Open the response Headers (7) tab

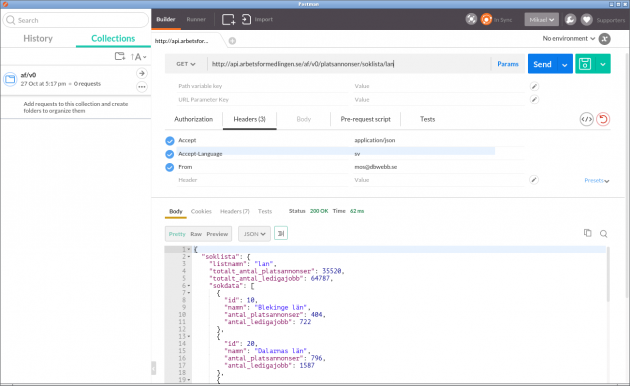coord(235,211)
